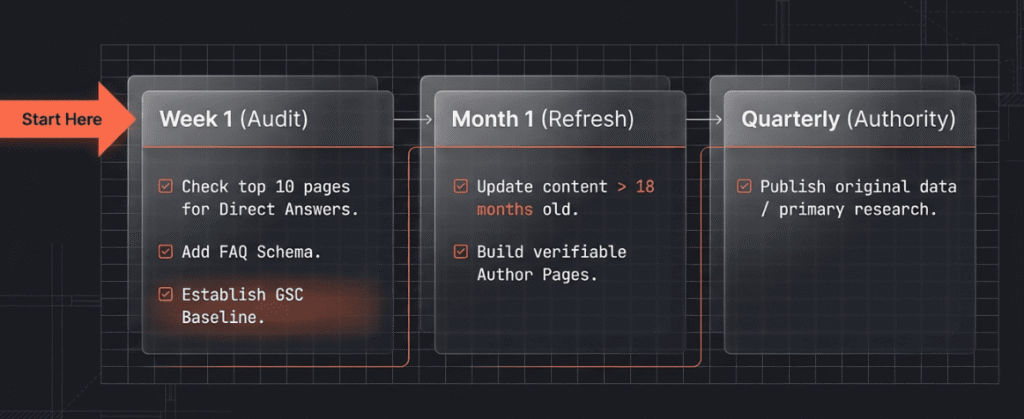Screen dimensions: 1024x419
Task: Uncheck the Update content checkbox
Action: pos(460,187)
